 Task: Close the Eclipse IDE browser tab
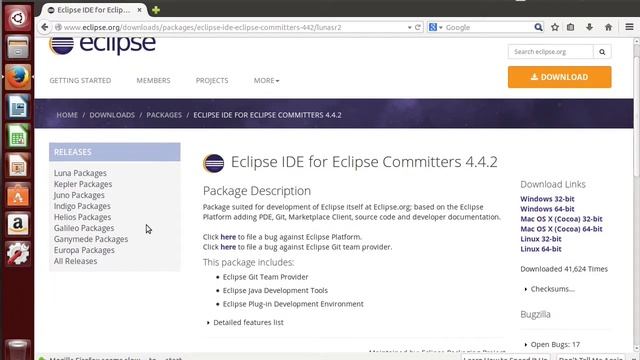(139, 10)
